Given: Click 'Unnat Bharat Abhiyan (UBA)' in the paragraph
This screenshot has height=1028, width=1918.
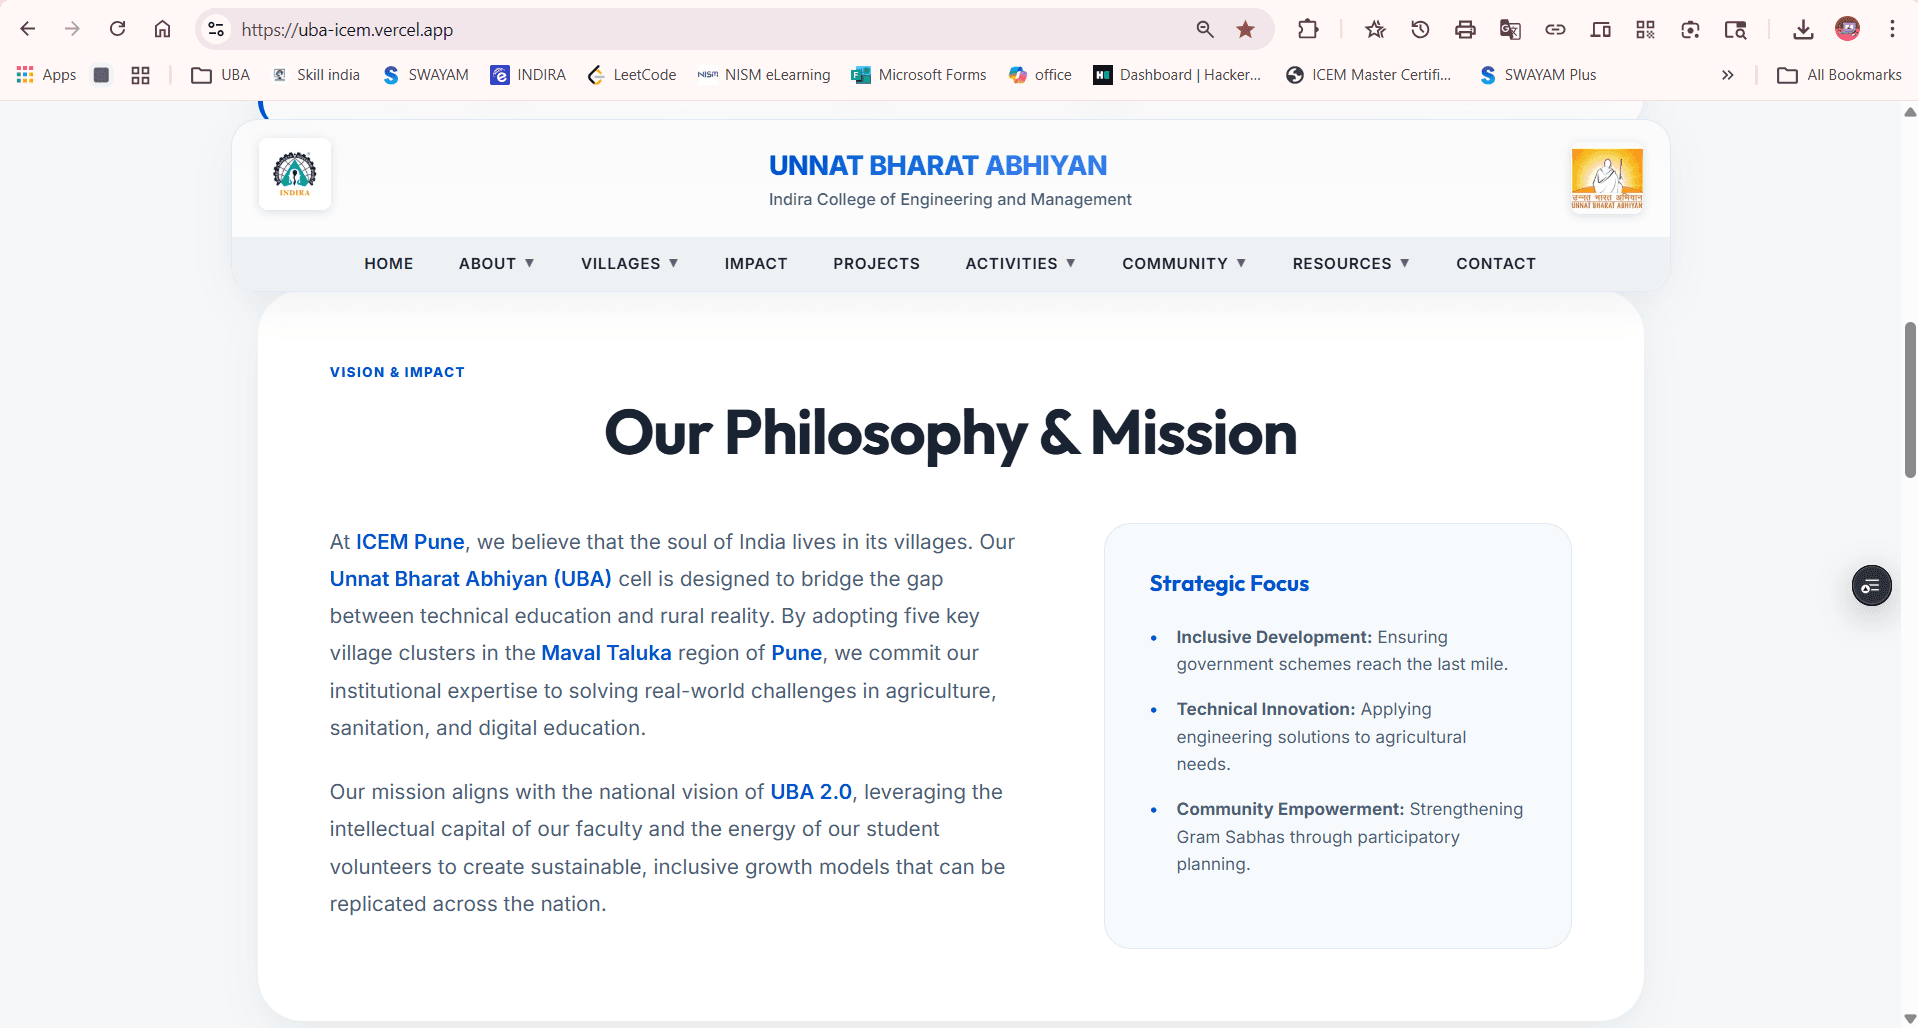Looking at the screenshot, I should point(471,579).
